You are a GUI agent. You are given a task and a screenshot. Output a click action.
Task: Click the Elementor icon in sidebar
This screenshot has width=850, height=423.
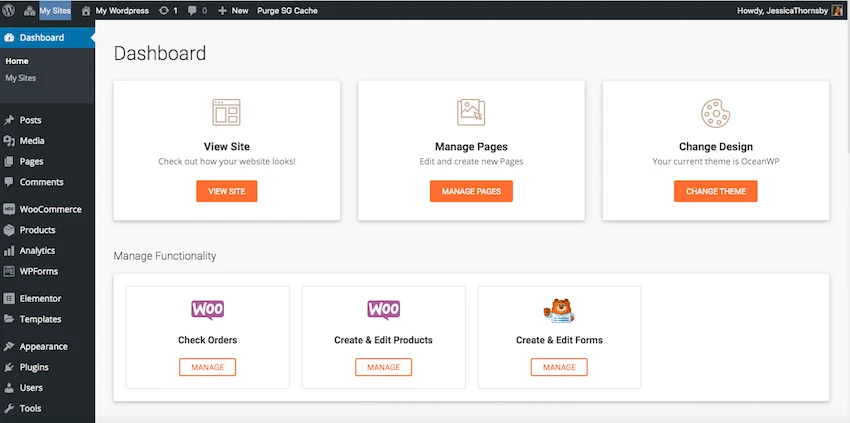pos(9,298)
